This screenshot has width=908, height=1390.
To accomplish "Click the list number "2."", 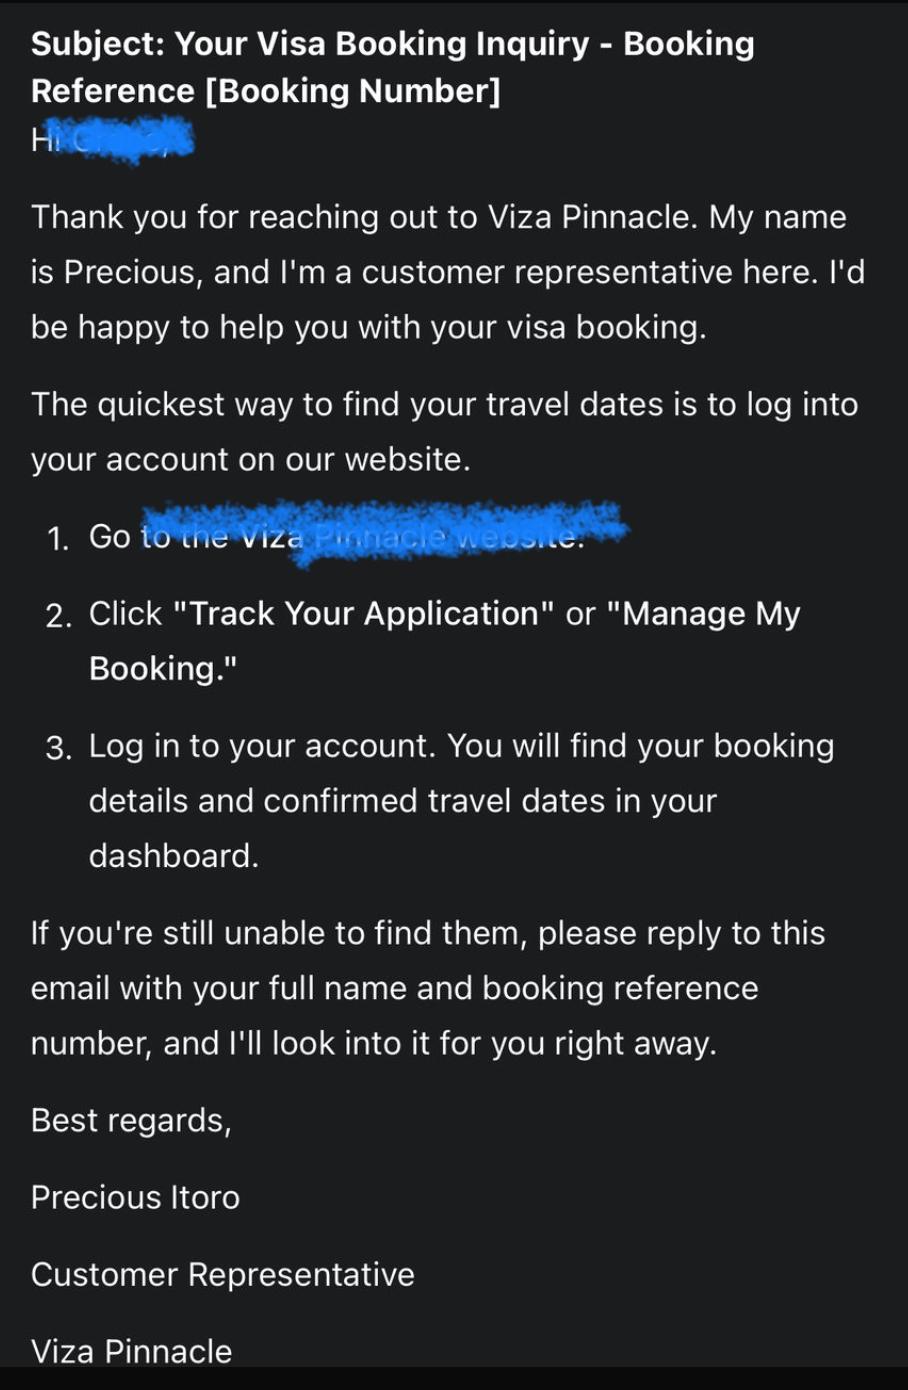I will (x=59, y=615).
